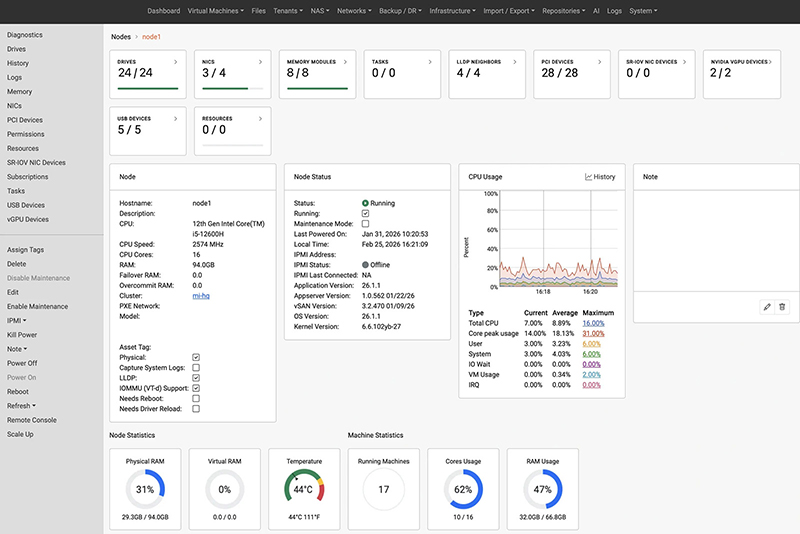Enable Capture System Logs checkbox
The width and height of the screenshot is (800, 534).
[x=196, y=368]
